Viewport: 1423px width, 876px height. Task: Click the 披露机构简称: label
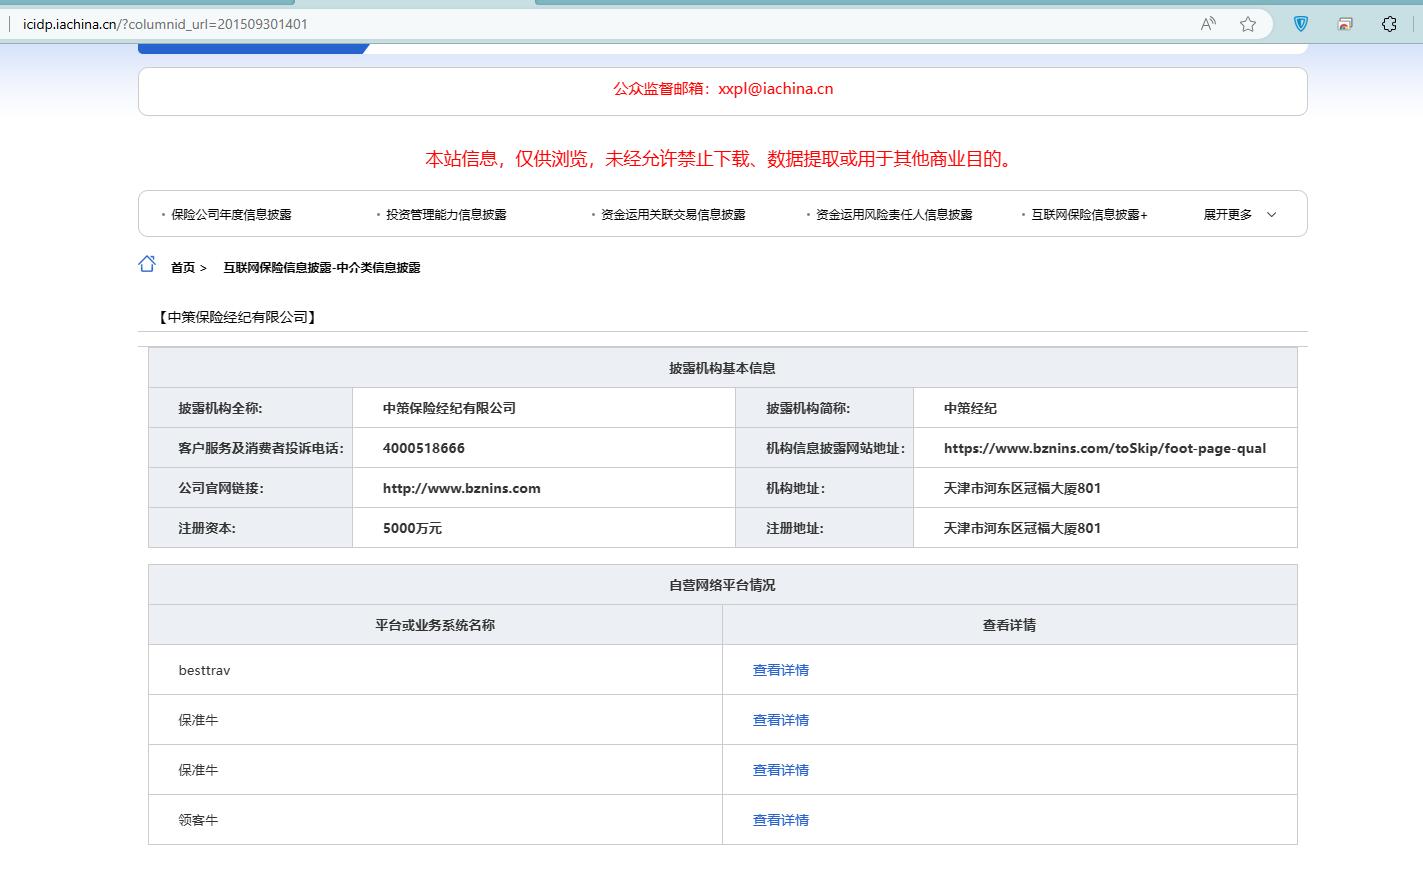coord(808,408)
